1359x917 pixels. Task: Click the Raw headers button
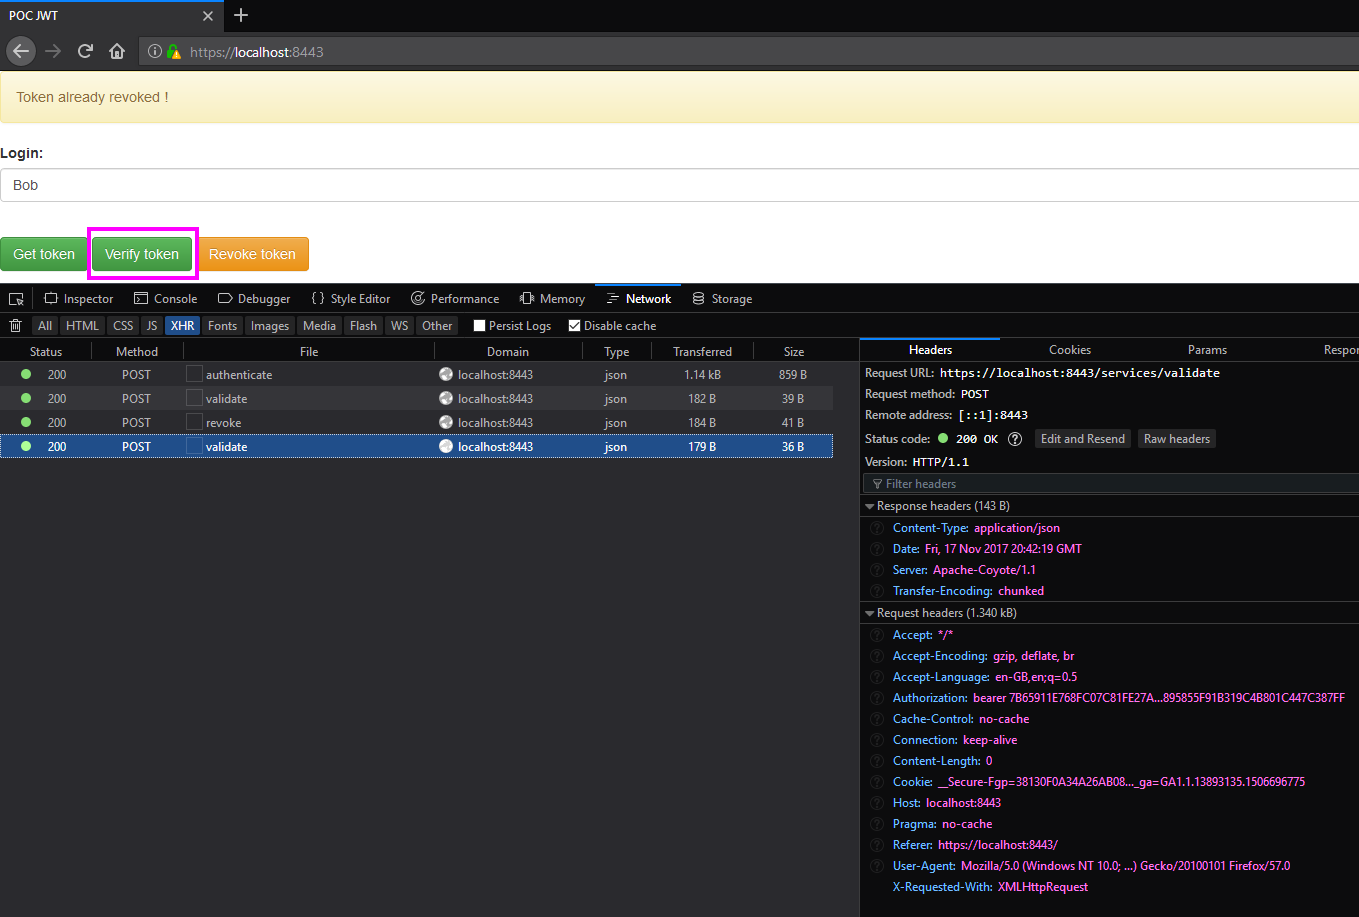[1177, 439]
